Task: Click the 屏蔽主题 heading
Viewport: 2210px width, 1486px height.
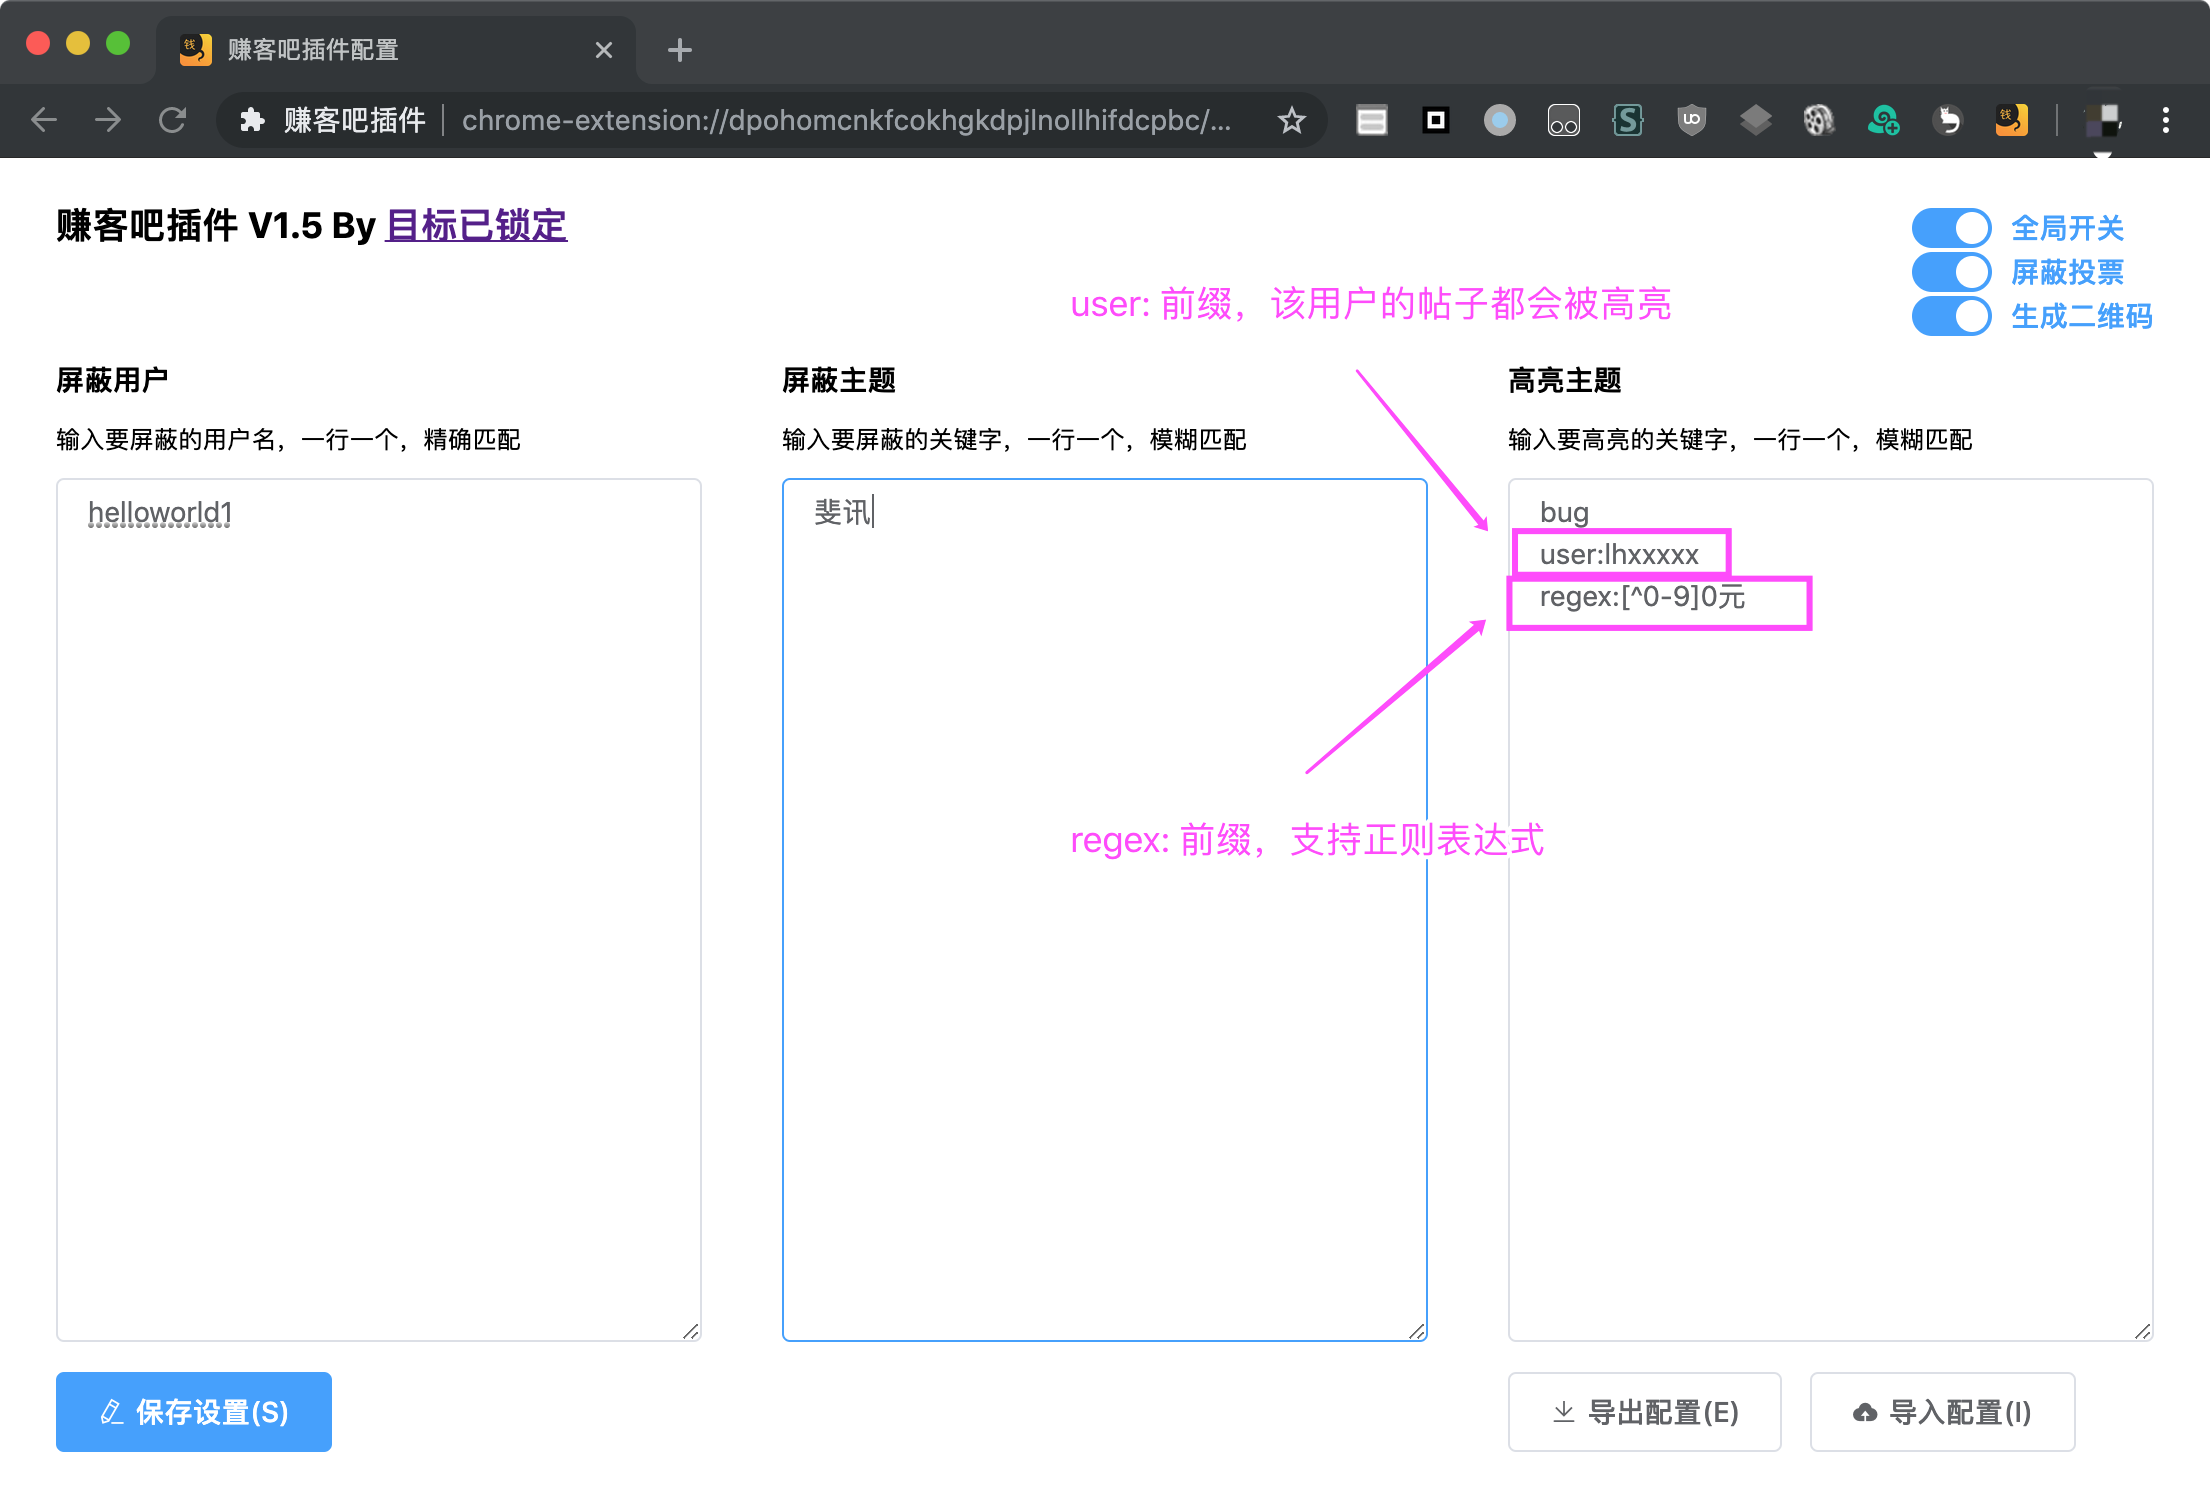Action: click(838, 381)
